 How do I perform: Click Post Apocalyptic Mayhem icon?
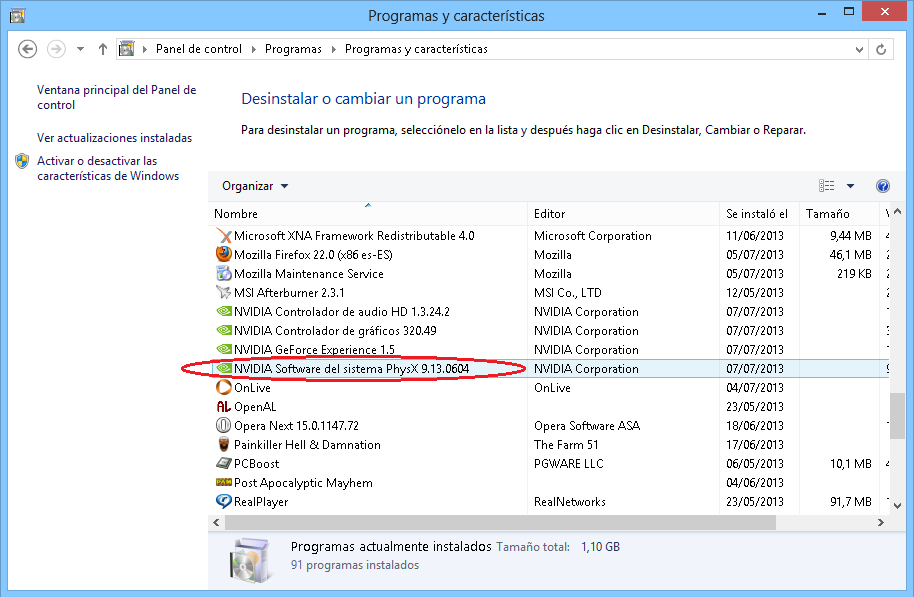click(x=224, y=482)
